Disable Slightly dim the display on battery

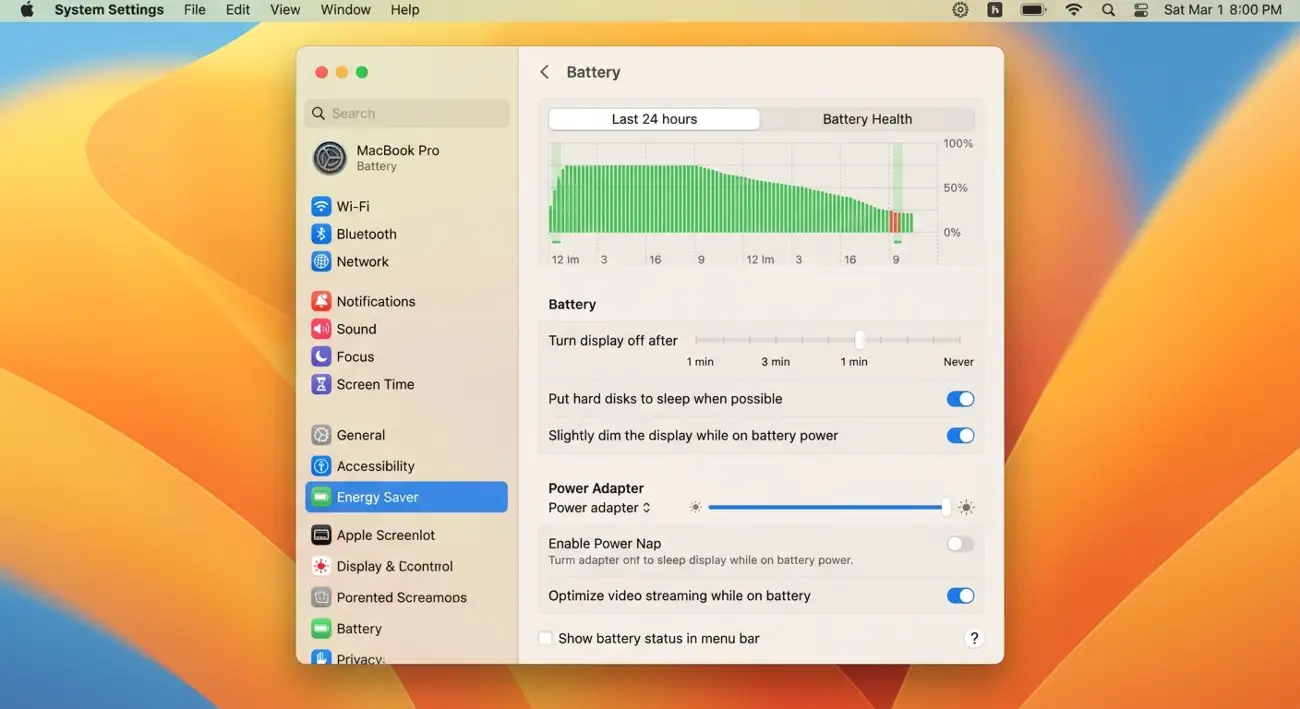click(x=960, y=436)
